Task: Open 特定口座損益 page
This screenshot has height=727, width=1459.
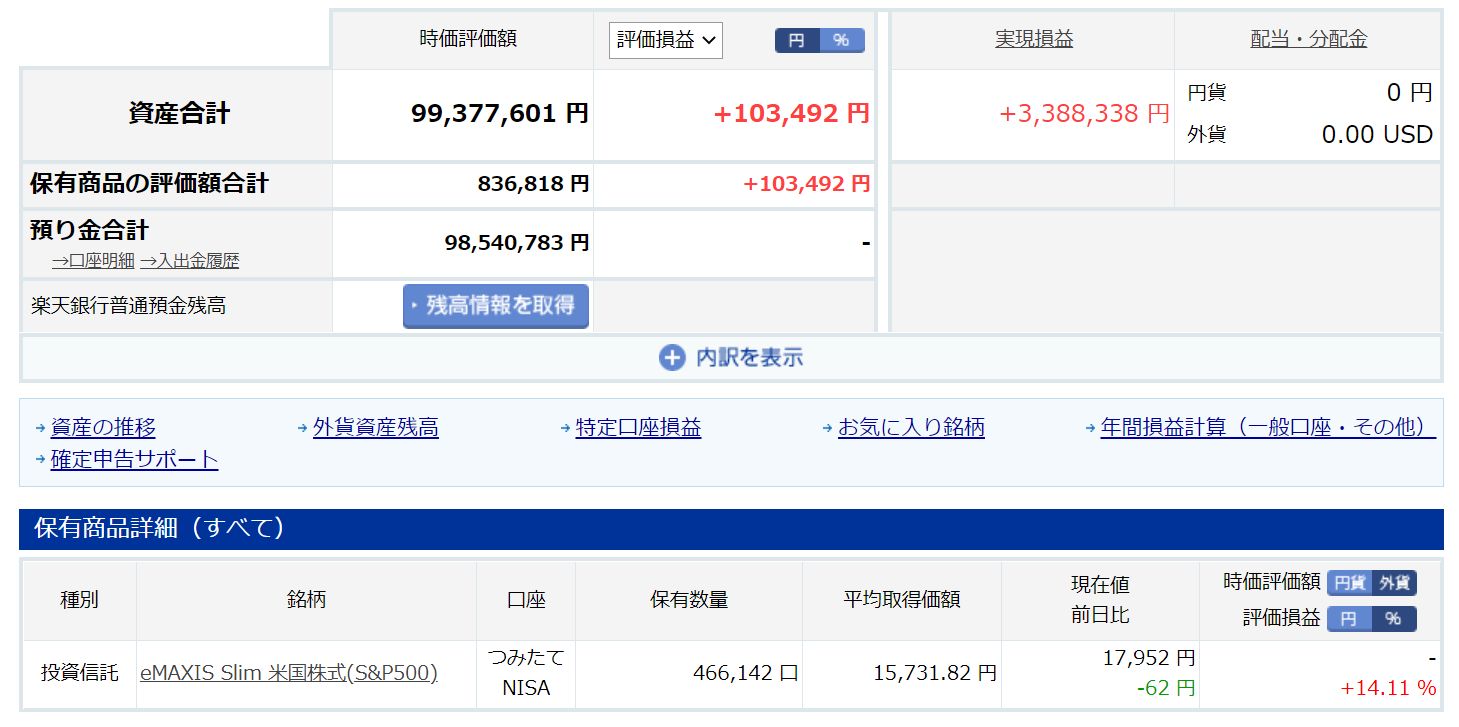Action: pyautogui.click(x=638, y=428)
